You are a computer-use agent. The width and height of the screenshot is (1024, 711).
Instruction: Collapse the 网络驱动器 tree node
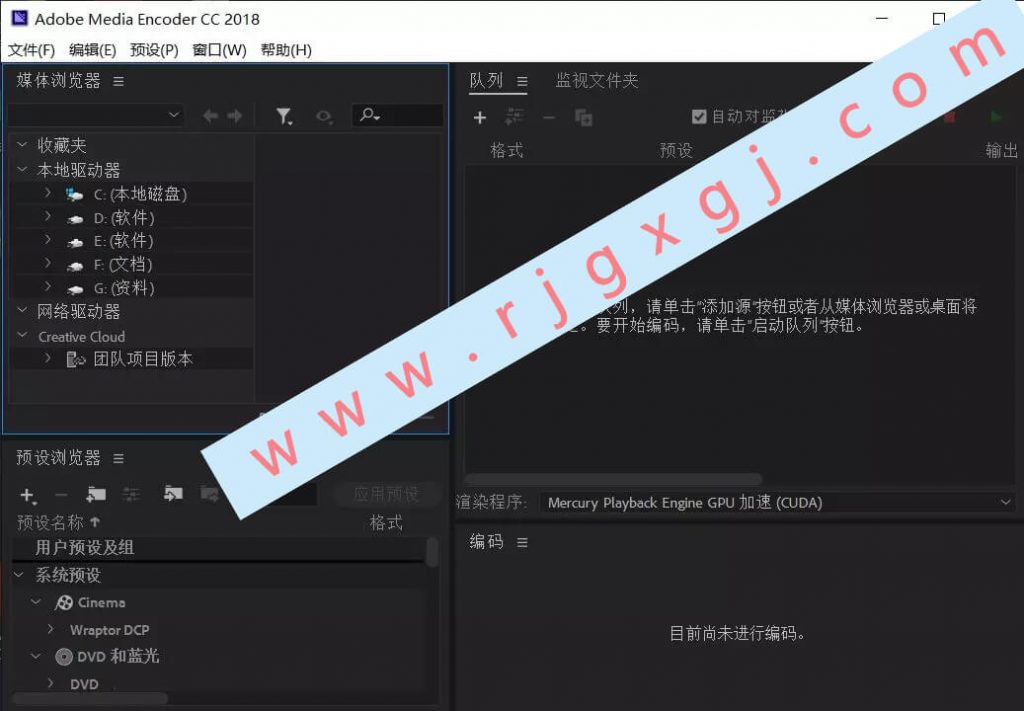tap(22, 311)
